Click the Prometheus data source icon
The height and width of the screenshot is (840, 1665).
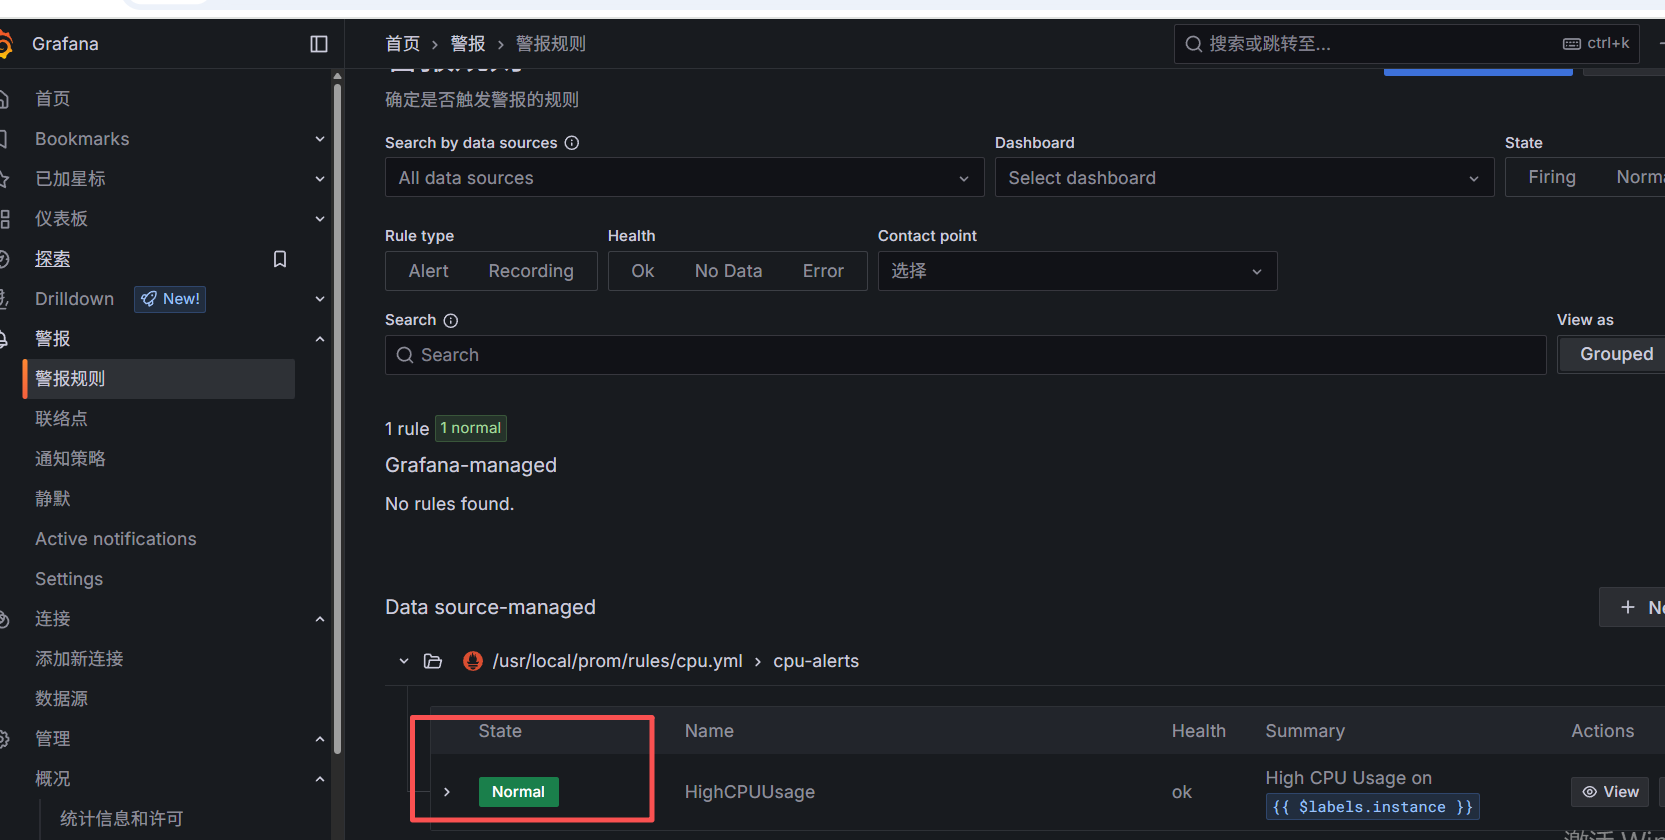tap(473, 661)
